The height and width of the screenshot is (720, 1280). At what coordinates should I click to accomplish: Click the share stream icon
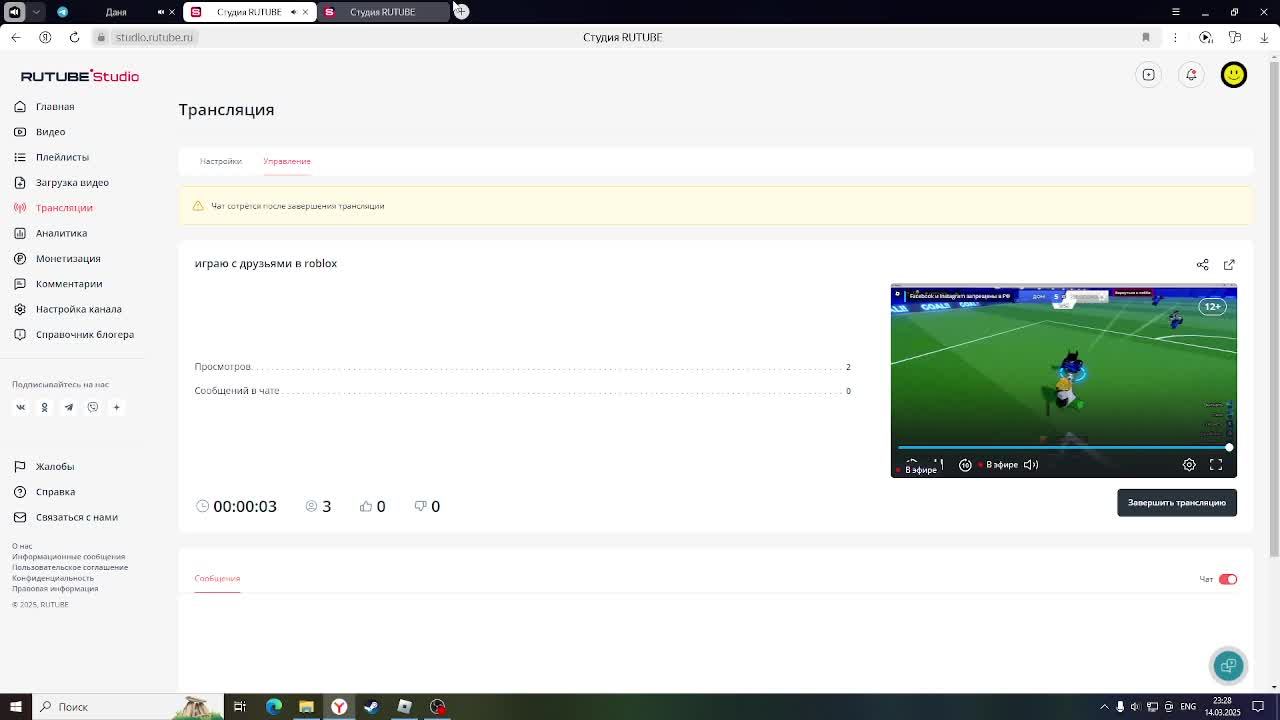(1203, 264)
